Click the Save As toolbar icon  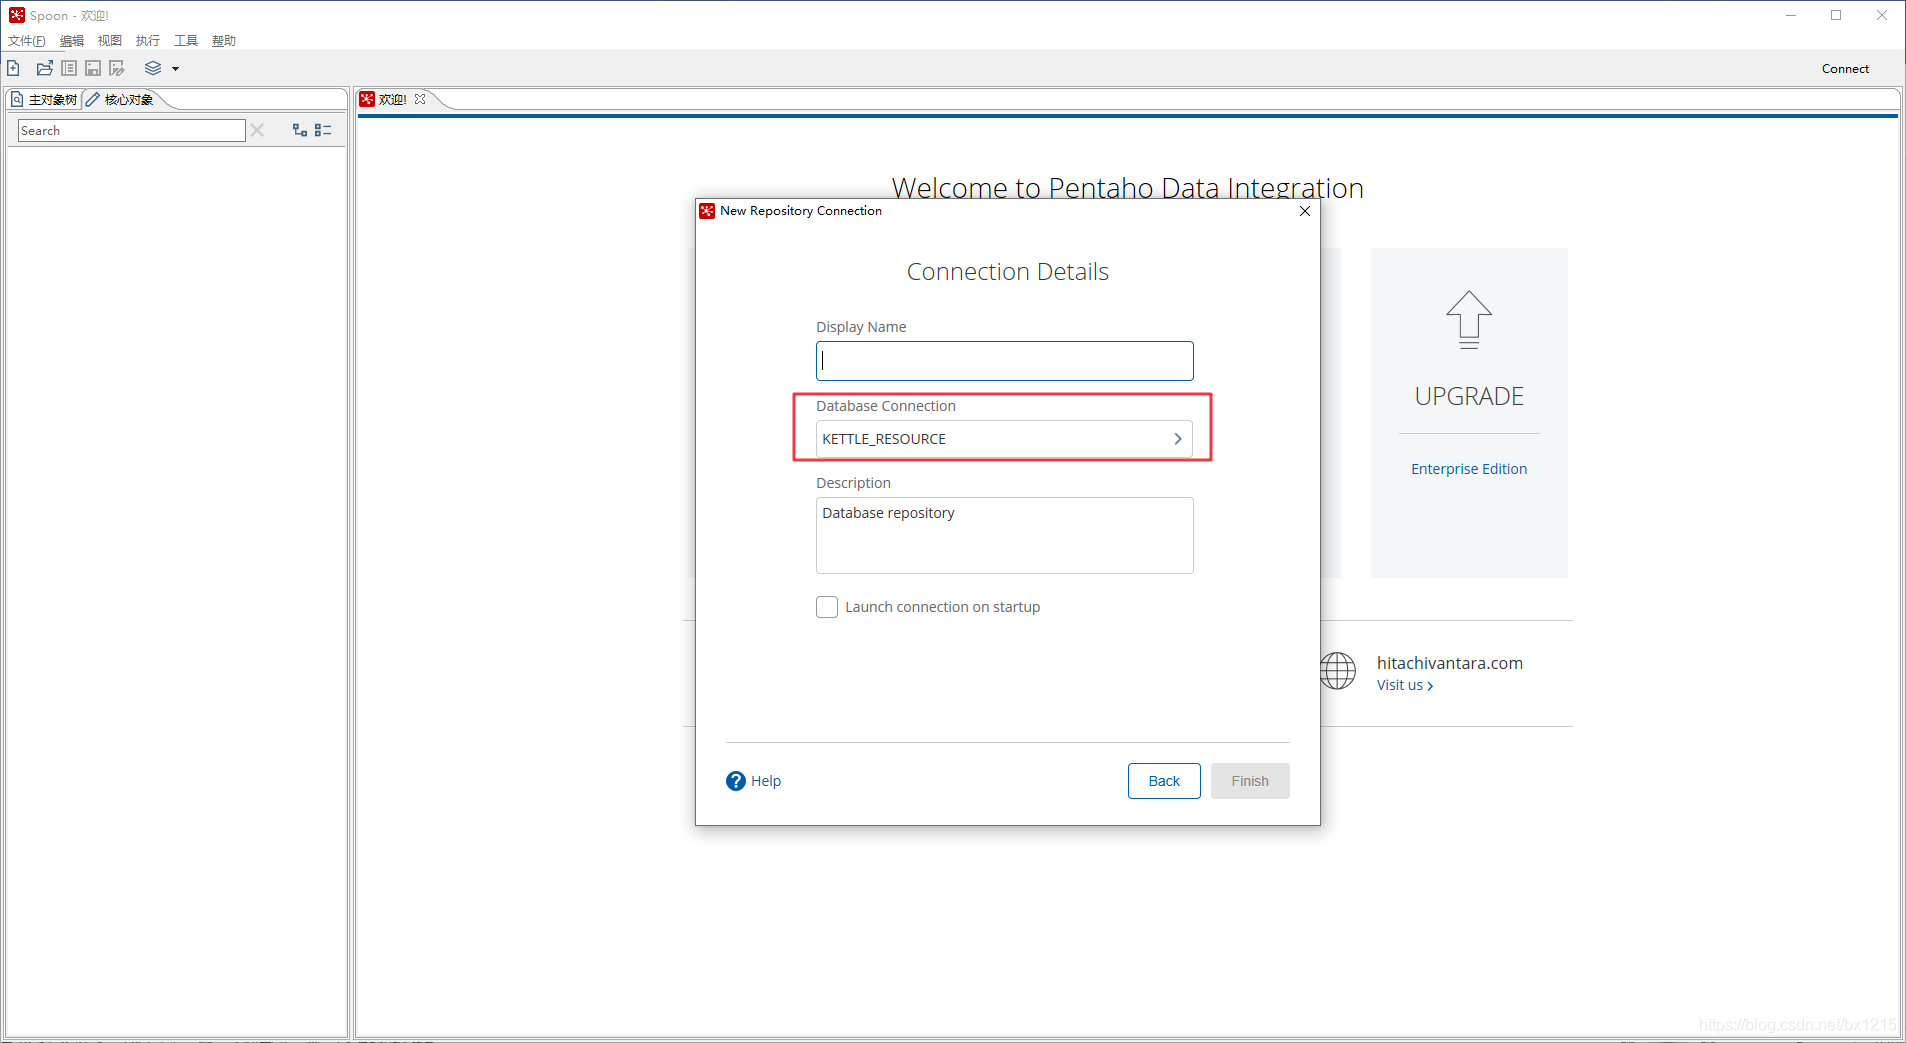(x=117, y=68)
